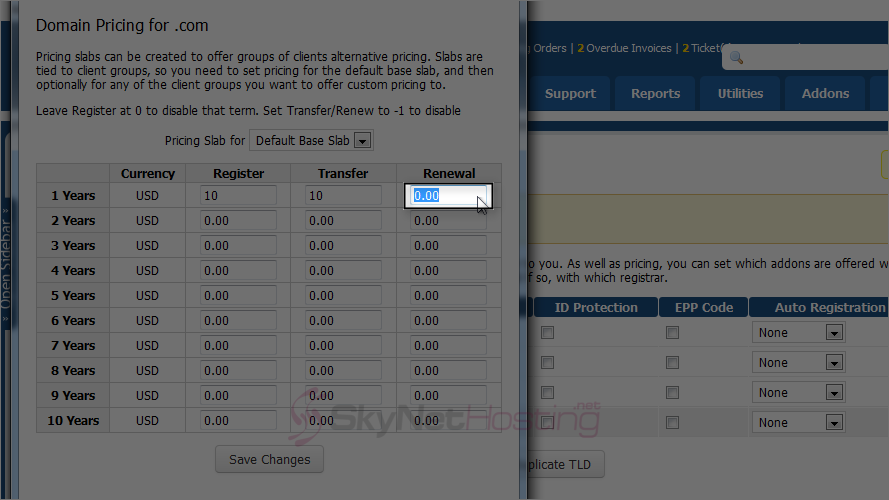889x500 pixels.
Task: Click the ID Protection column header
Action: click(596, 307)
